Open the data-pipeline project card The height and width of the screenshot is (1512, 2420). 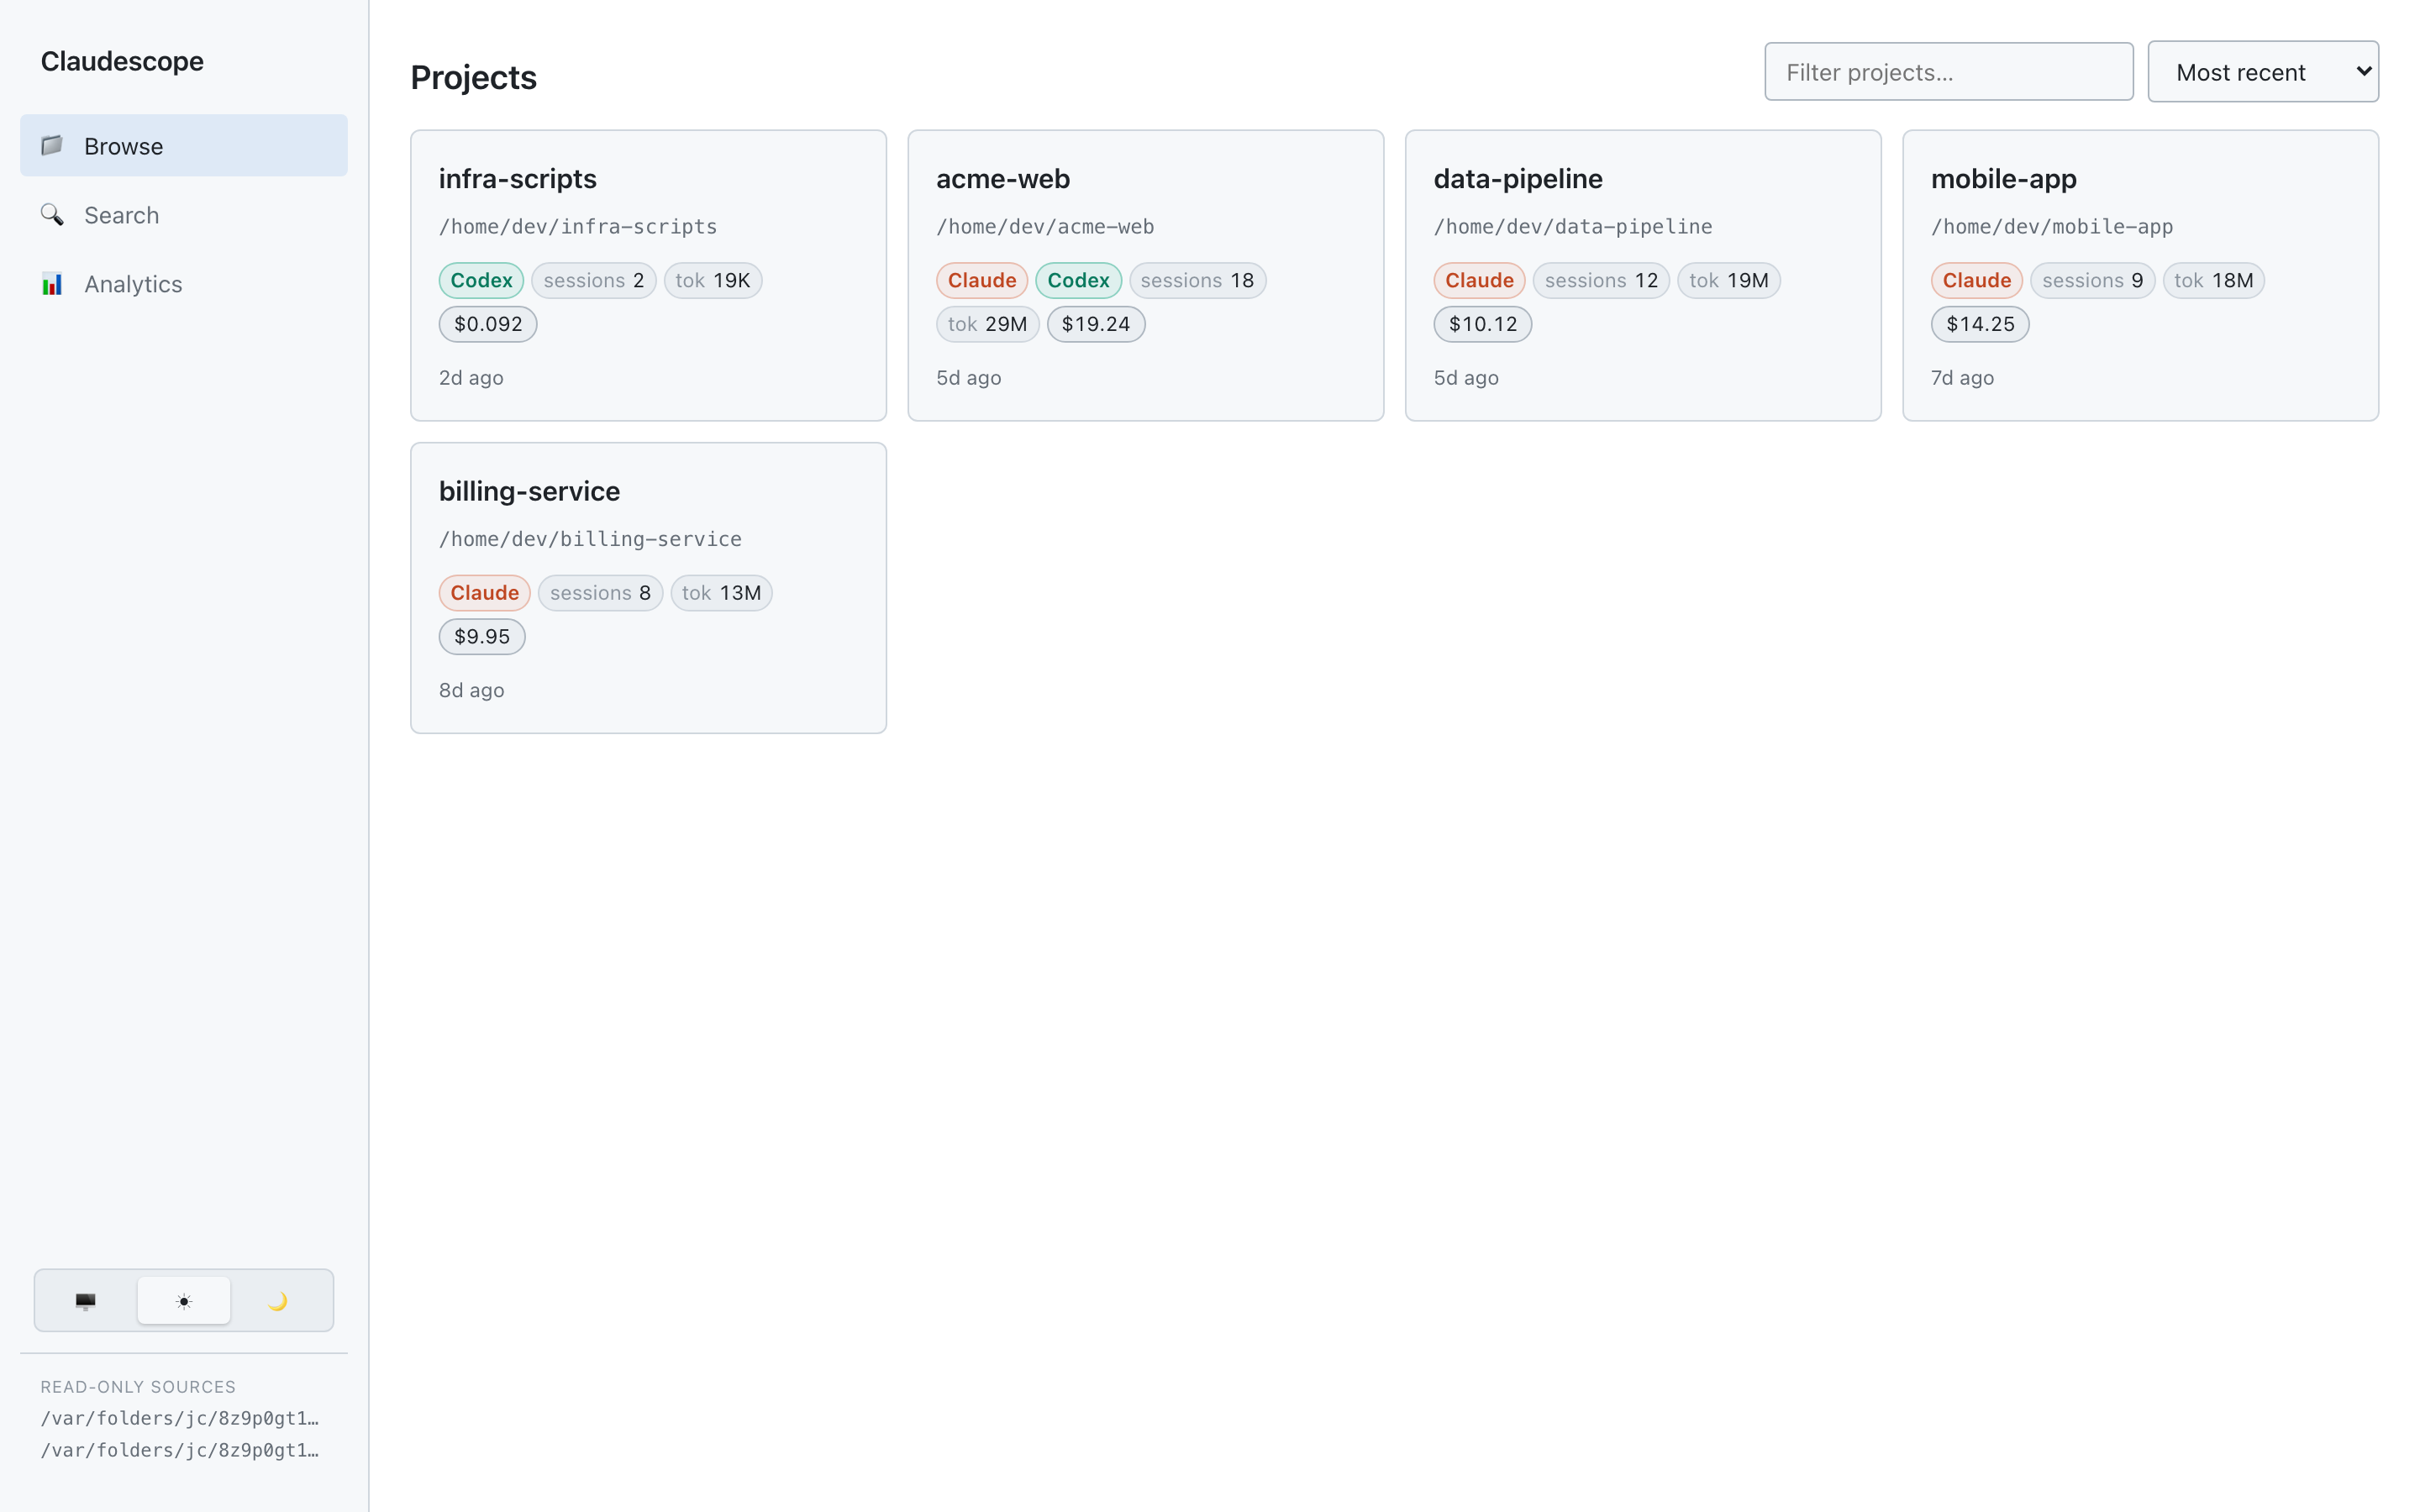click(1643, 275)
